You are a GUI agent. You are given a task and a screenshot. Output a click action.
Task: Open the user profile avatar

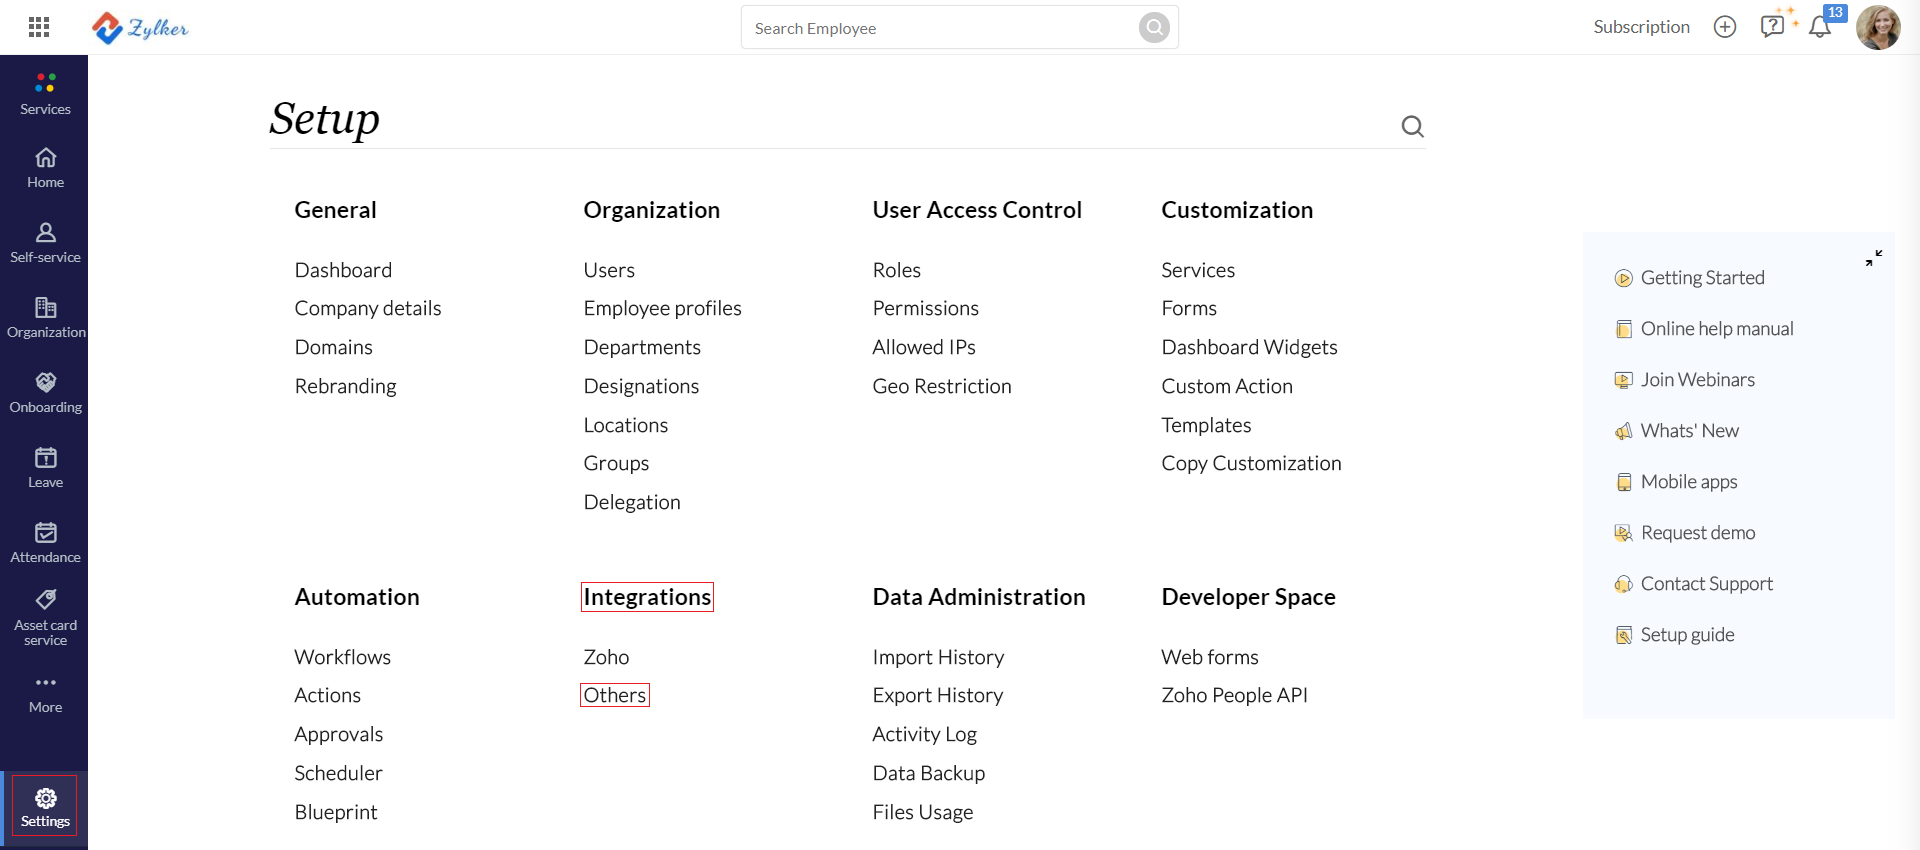1878,27
